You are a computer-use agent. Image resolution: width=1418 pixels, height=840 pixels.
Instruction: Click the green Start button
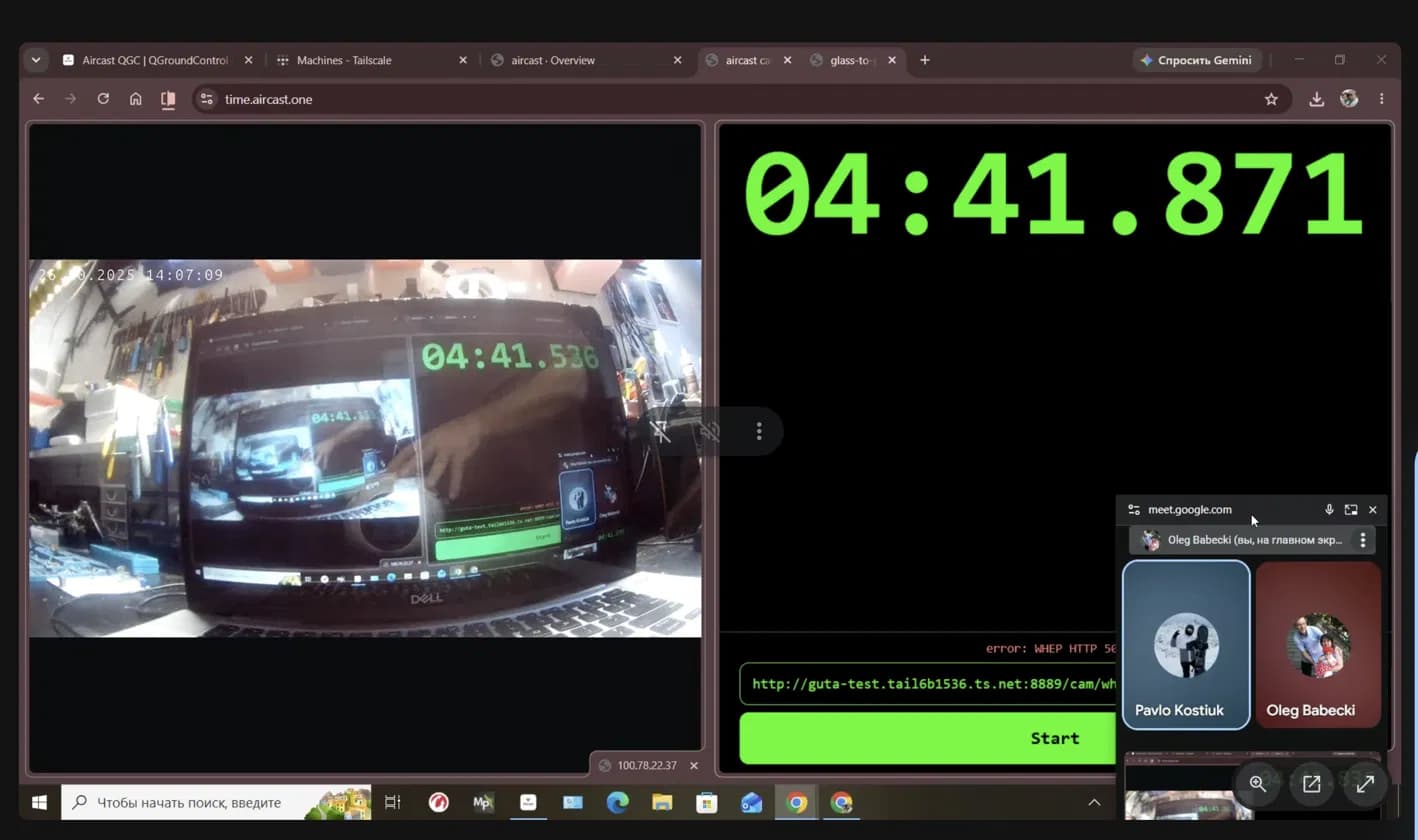[x=927, y=738]
